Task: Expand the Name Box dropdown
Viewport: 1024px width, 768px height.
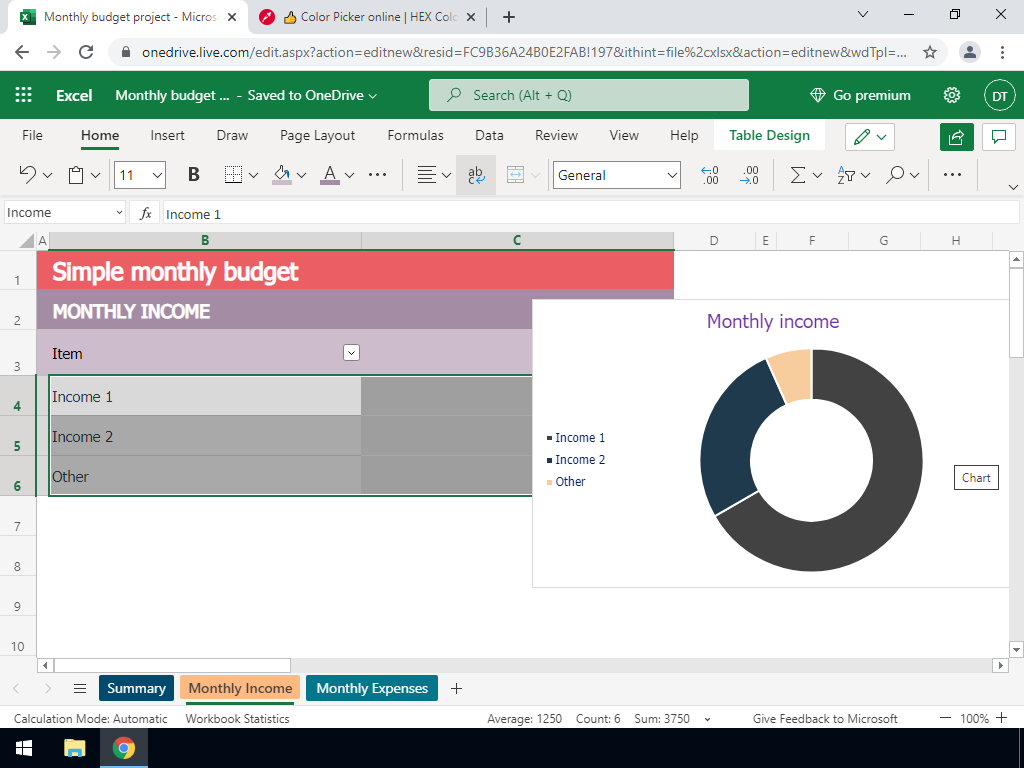Action: [118, 213]
